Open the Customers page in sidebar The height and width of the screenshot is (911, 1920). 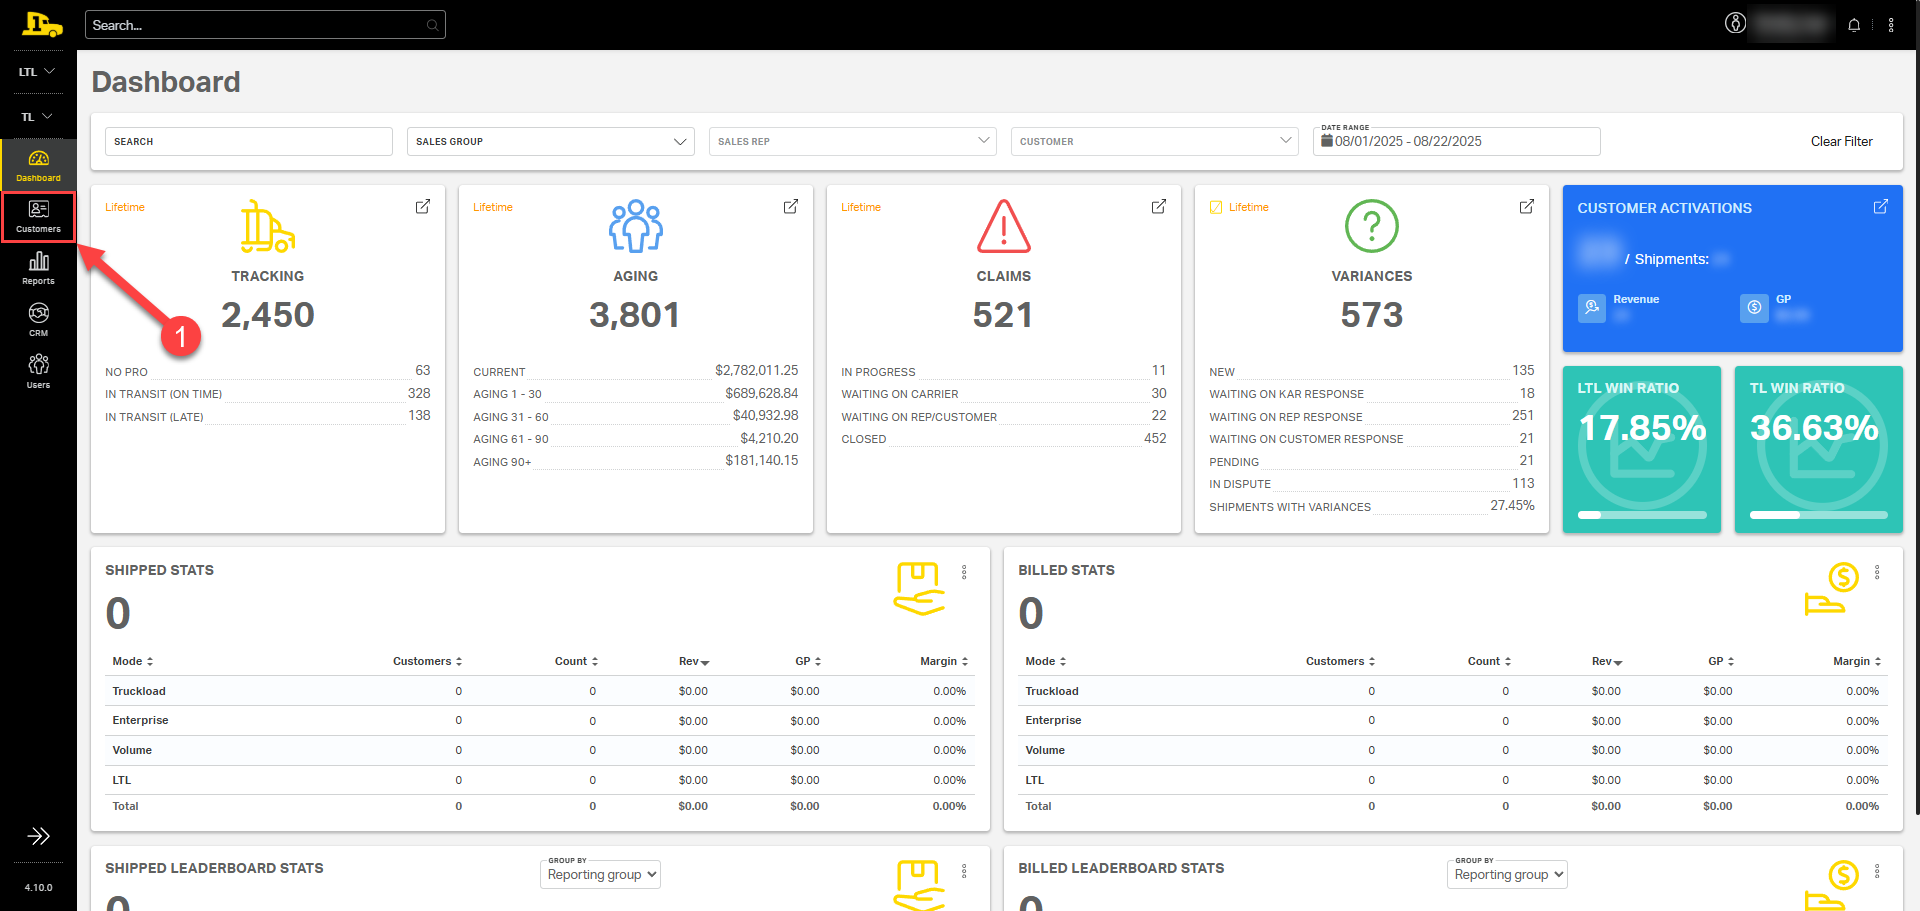38,216
